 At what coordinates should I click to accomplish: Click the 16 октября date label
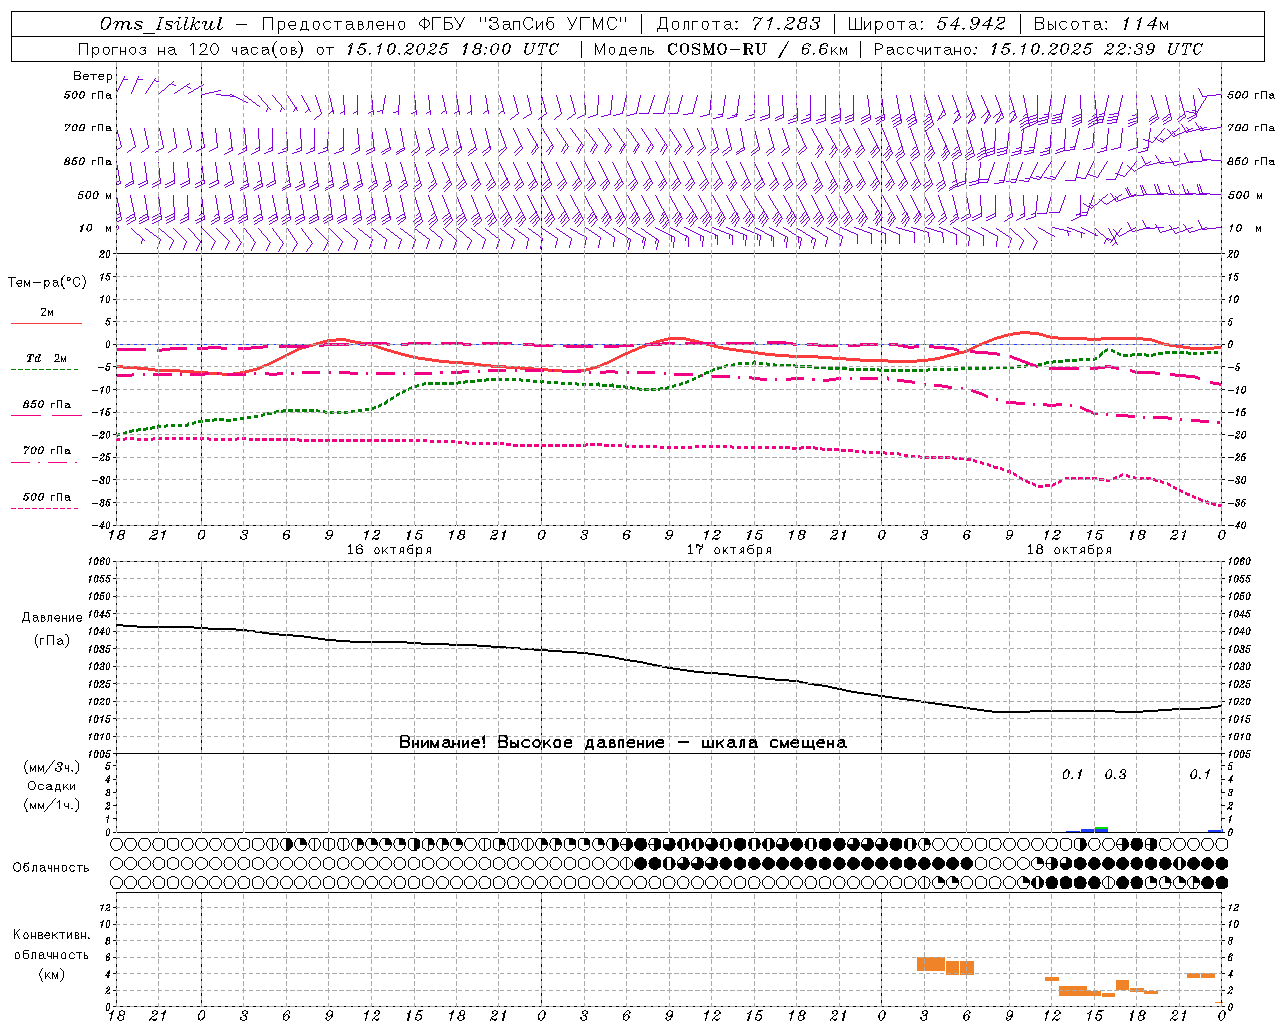pyautogui.click(x=389, y=550)
